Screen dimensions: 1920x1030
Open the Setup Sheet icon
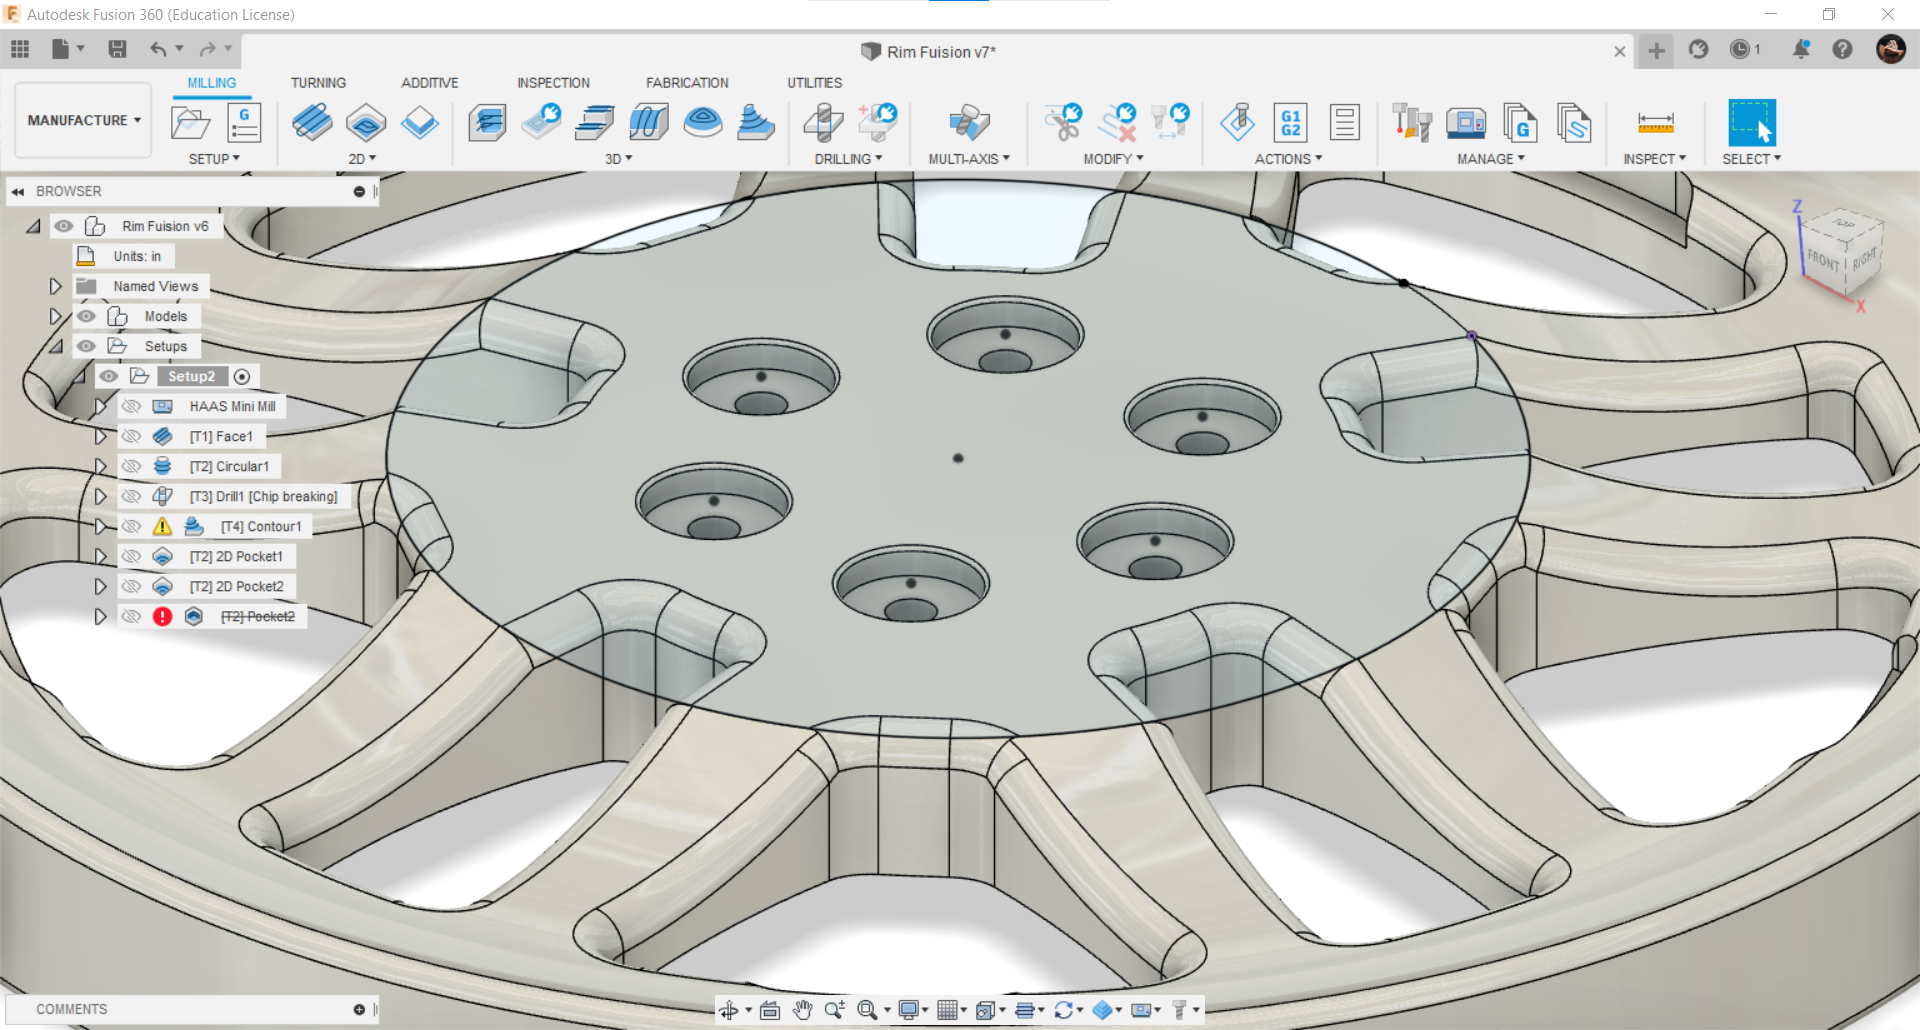coord(1345,122)
